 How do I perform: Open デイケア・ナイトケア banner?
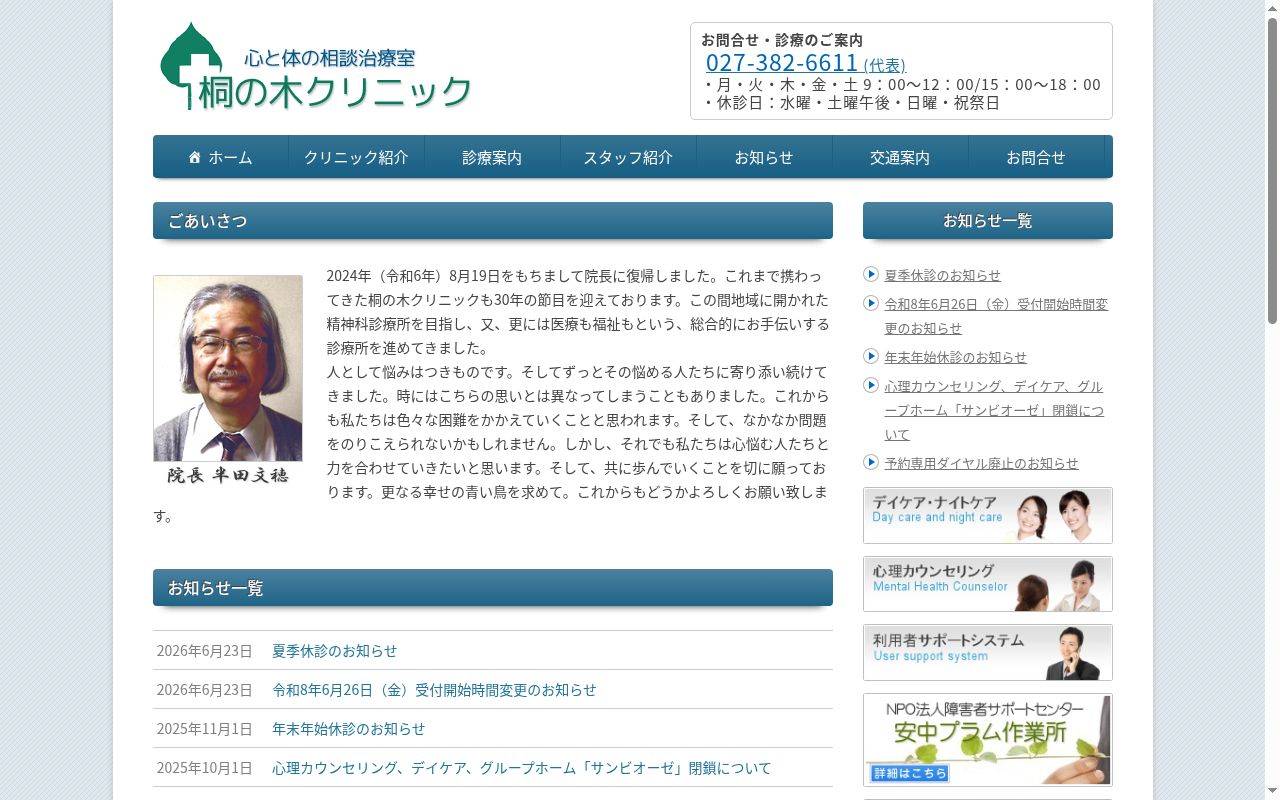[x=988, y=515]
